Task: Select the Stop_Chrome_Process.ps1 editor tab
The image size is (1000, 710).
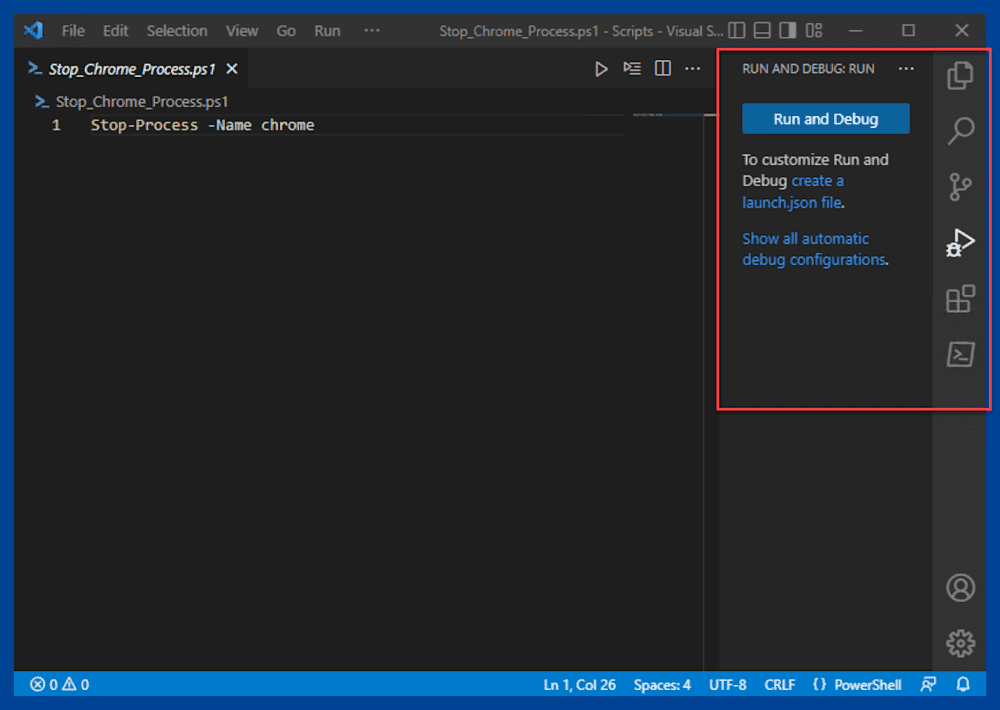Action: point(132,69)
